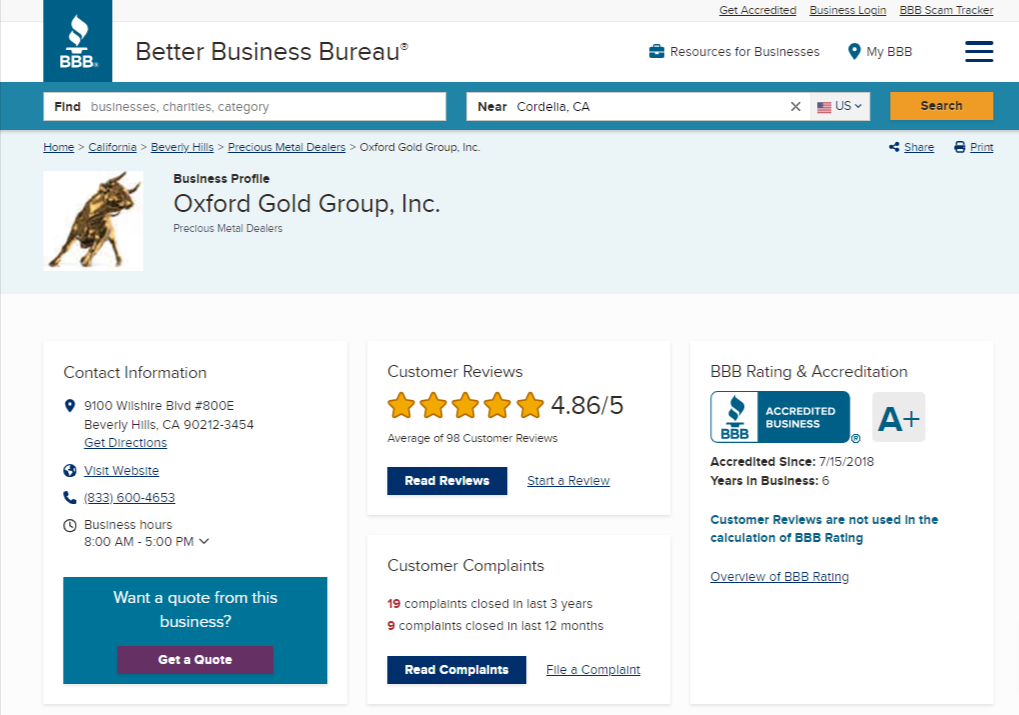This screenshot has width=1019, height=715.
Task: Call the (833) 600-4653 number link
Action: (x=129, y=497)
